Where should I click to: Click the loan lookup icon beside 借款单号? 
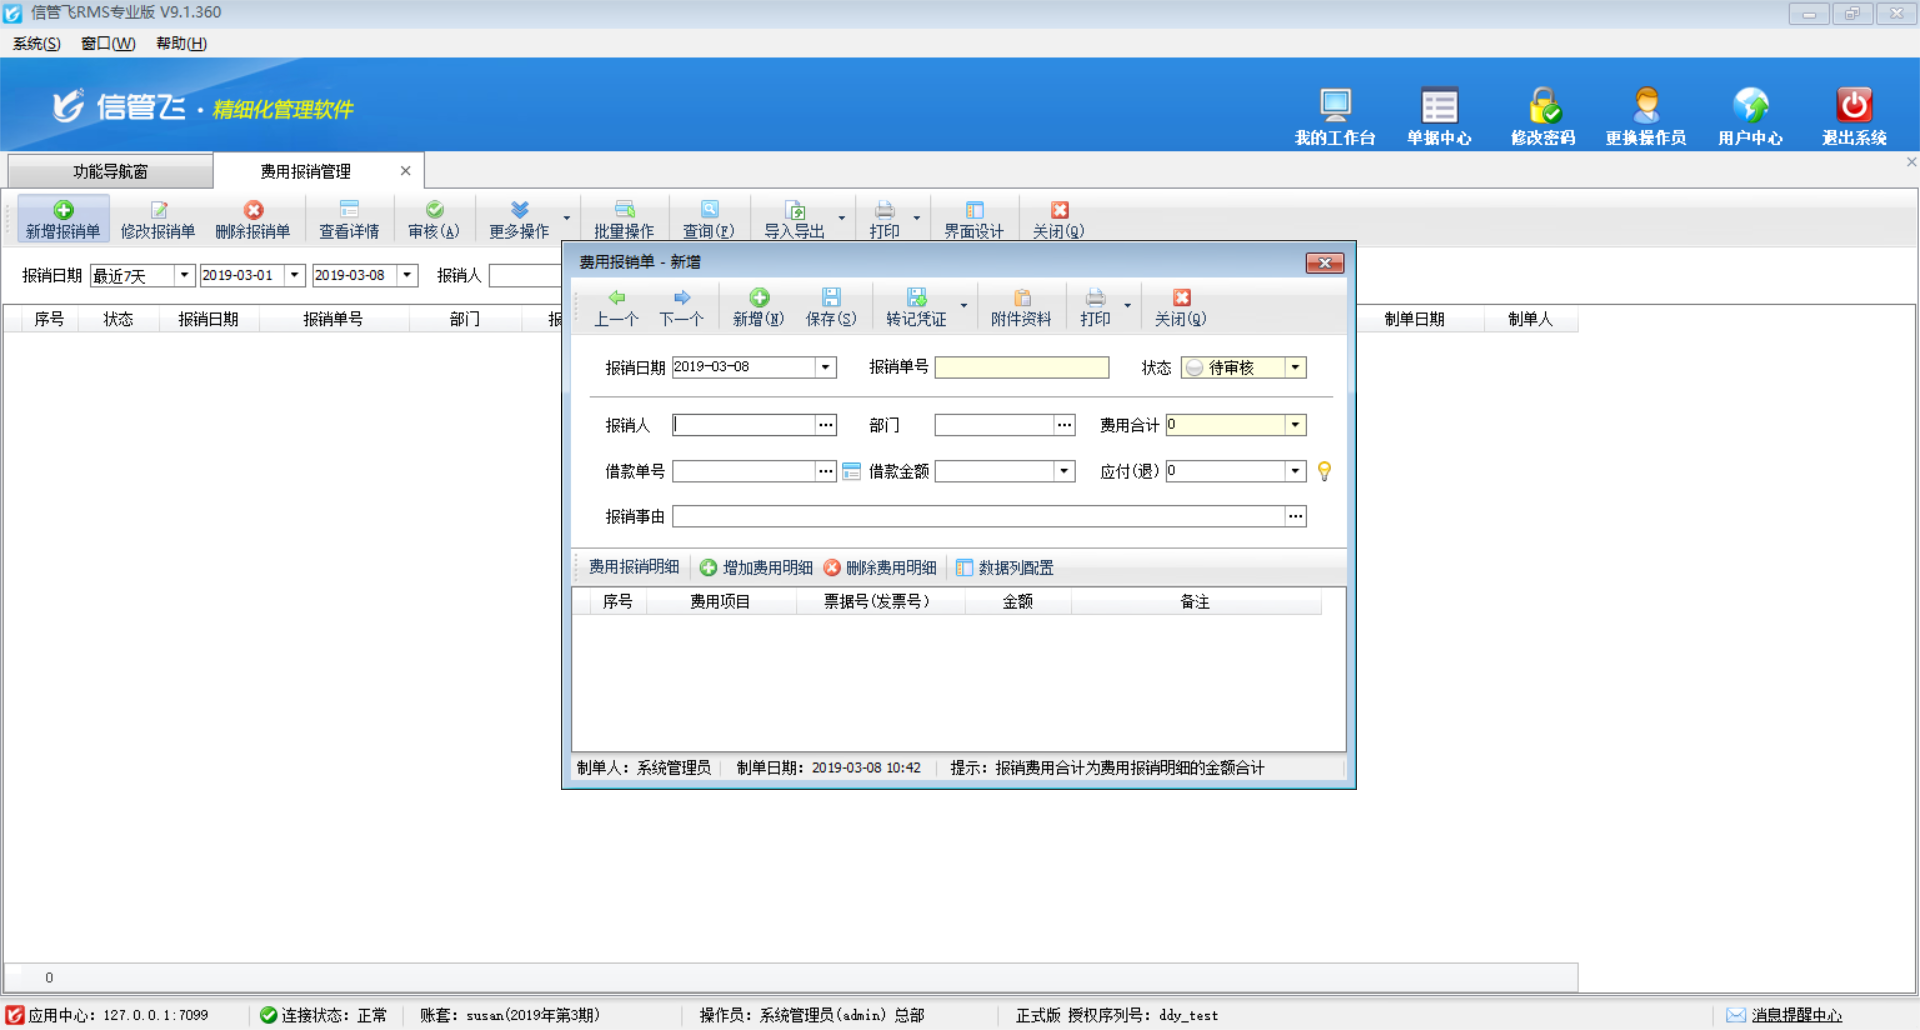(851, 471)
